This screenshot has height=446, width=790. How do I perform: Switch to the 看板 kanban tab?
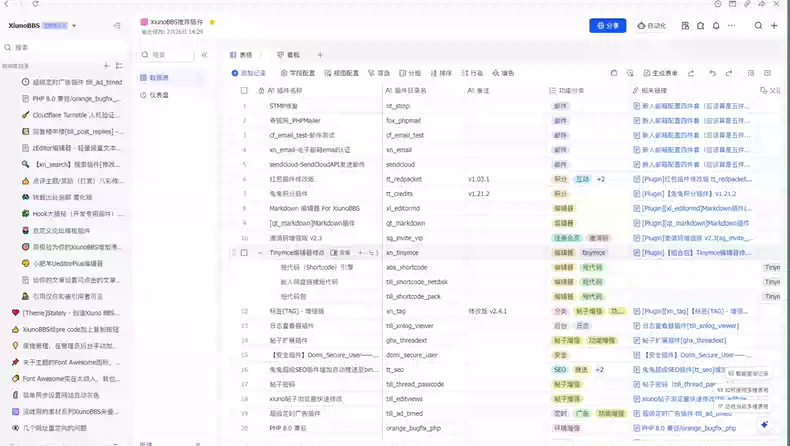pyautogui.click(x=290, y=55)
